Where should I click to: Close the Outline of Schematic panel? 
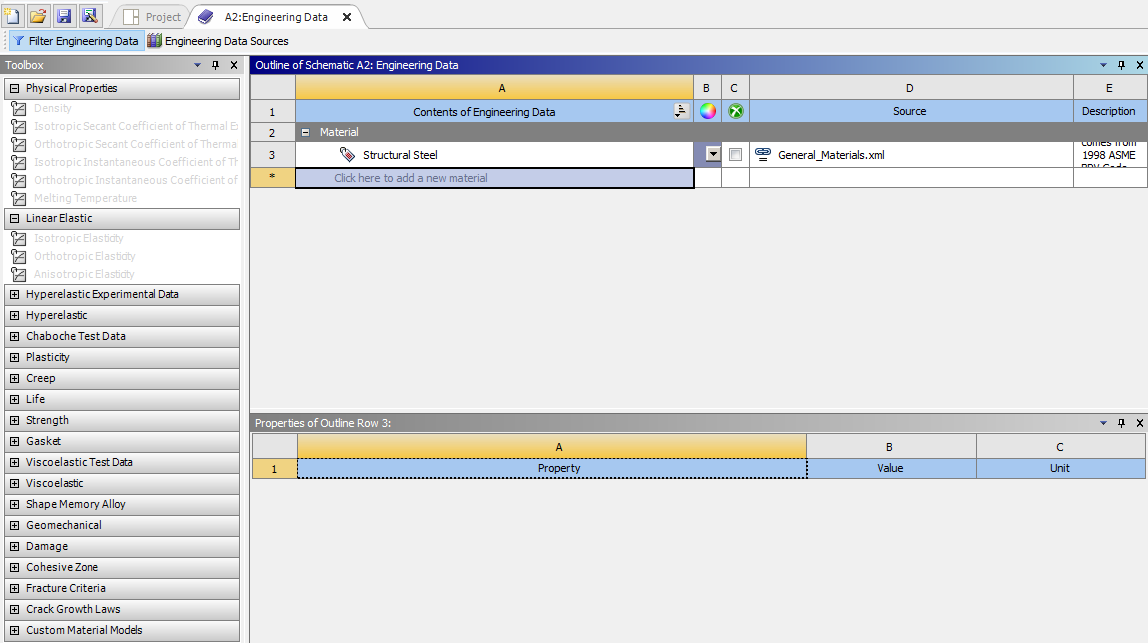point(1140,65)
